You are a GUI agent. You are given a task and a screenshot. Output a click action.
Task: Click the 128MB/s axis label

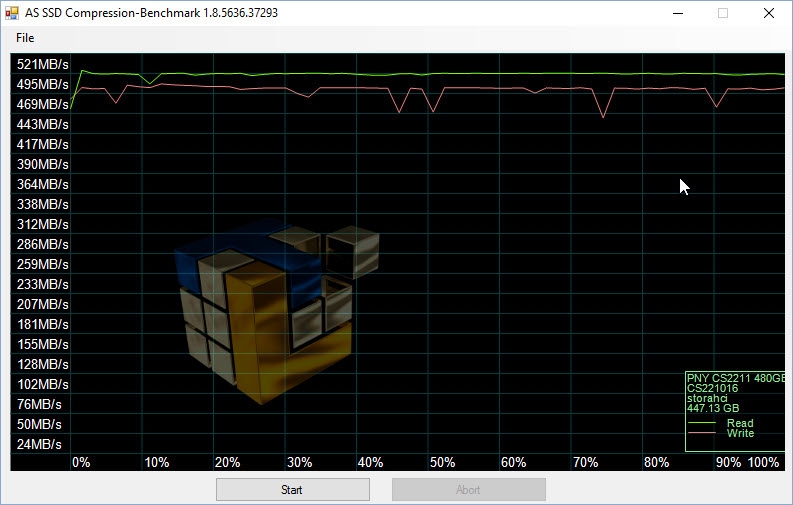coord(42,364)
